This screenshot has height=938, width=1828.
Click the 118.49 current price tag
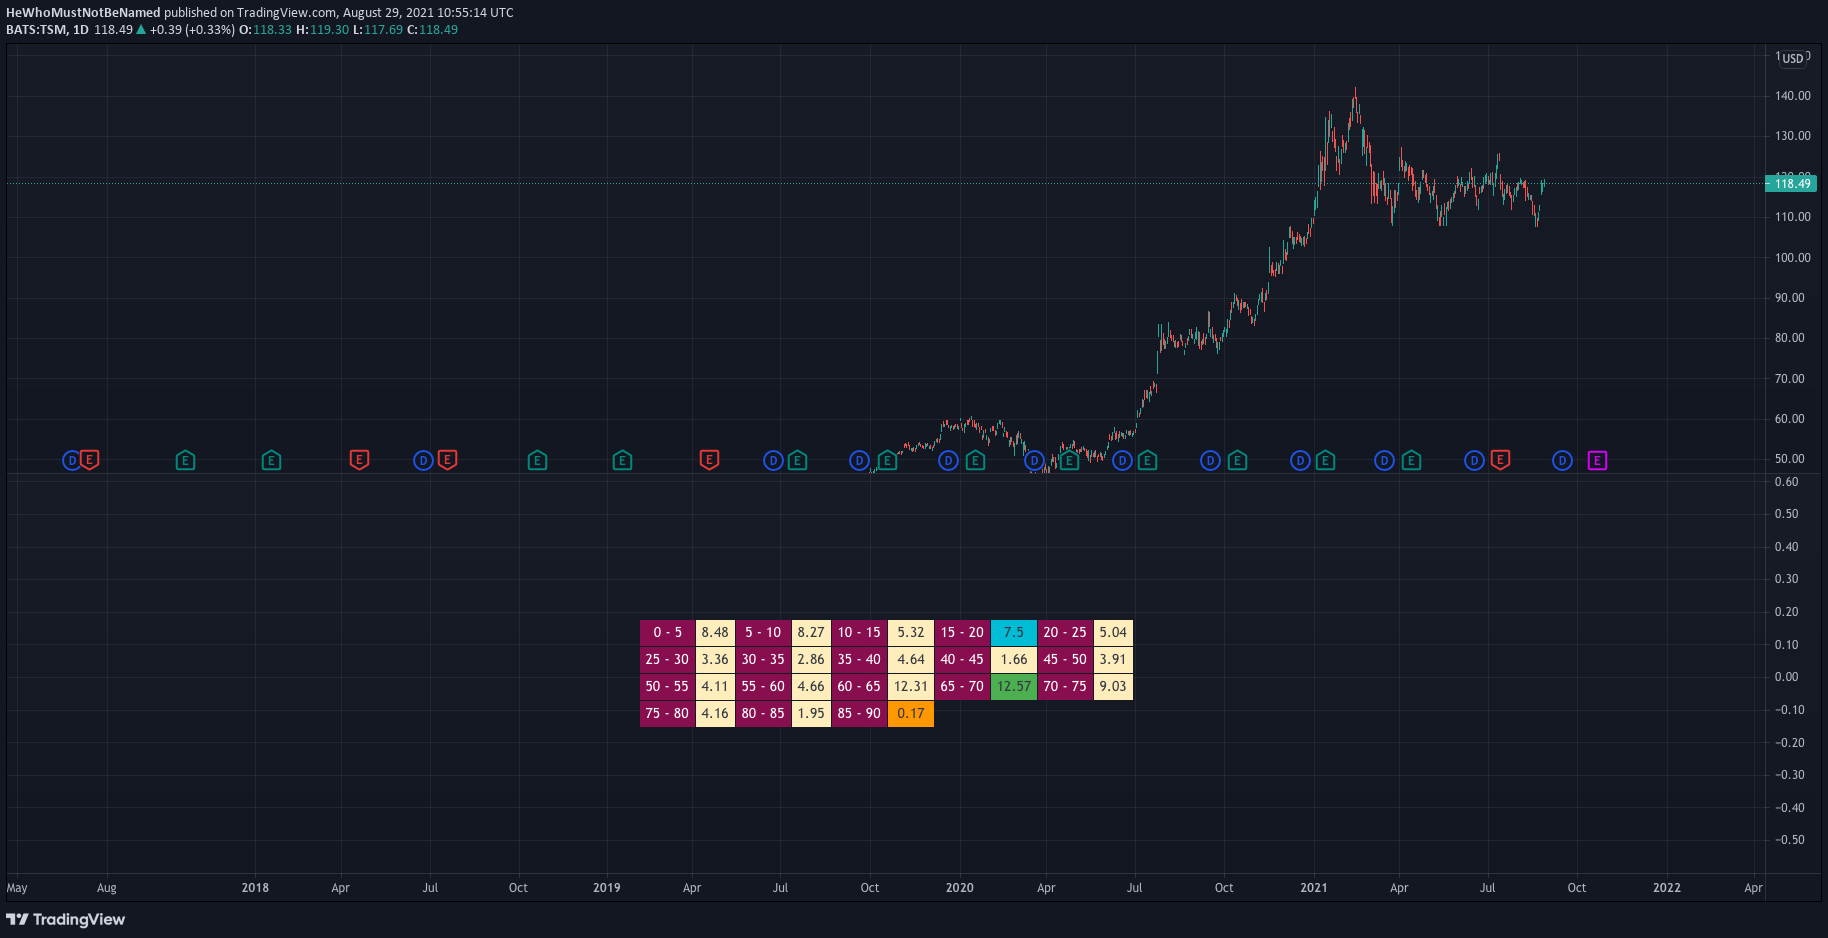[1793, 184]
